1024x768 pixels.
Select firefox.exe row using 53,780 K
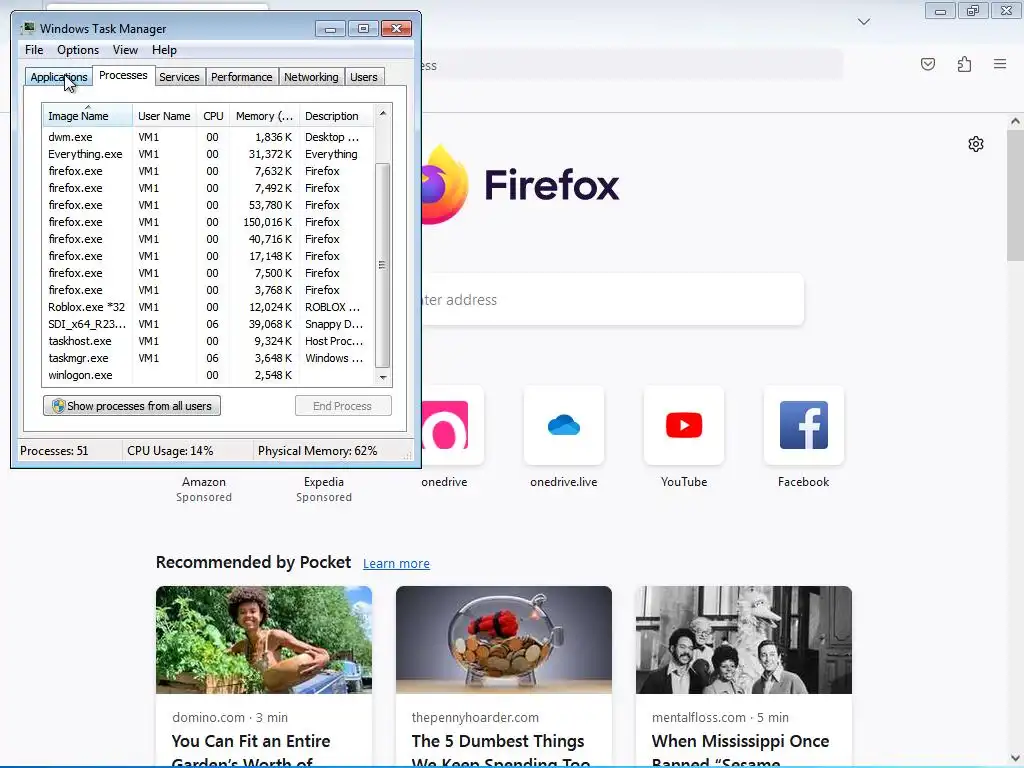coord(209,205)
